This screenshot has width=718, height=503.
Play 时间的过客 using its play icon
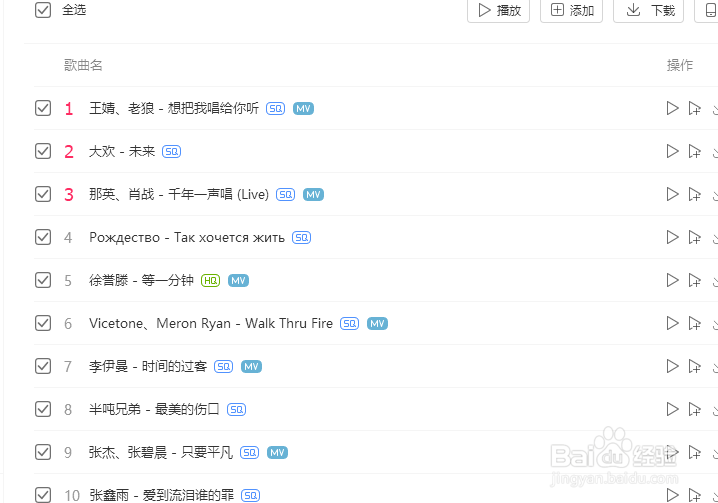click(672, 366)
